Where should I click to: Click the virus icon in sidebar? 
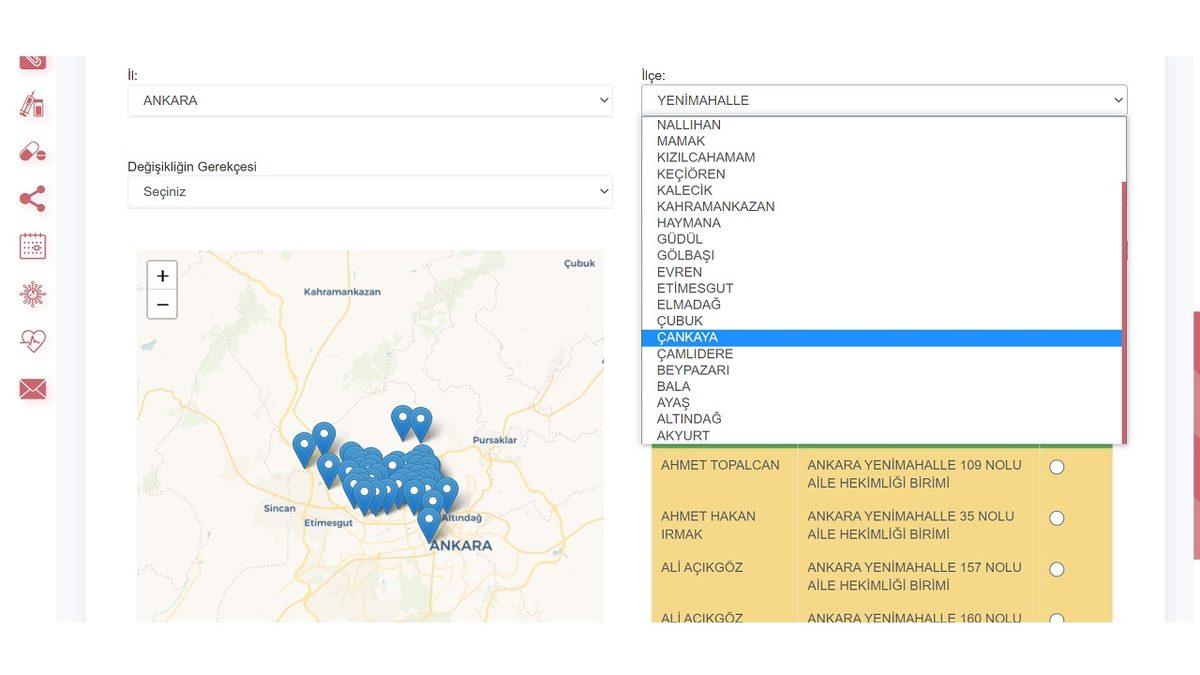click(x=32, y=294)
